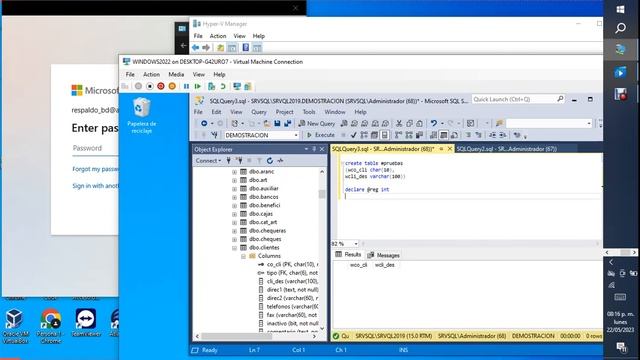Open TeamViewer desktop shortcut

(x=86, y=323)
